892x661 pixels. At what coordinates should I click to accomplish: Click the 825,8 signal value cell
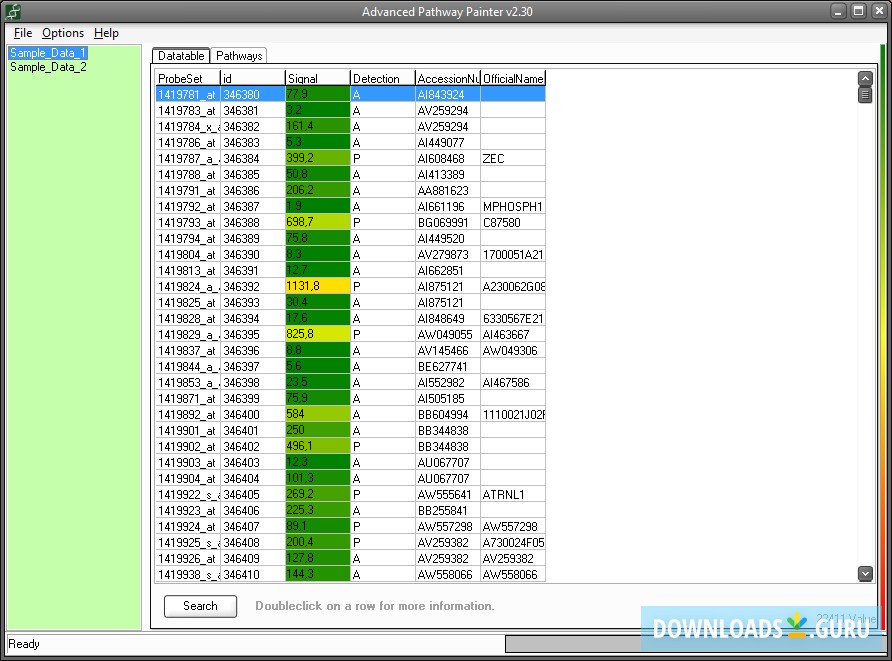pos(317,334)
